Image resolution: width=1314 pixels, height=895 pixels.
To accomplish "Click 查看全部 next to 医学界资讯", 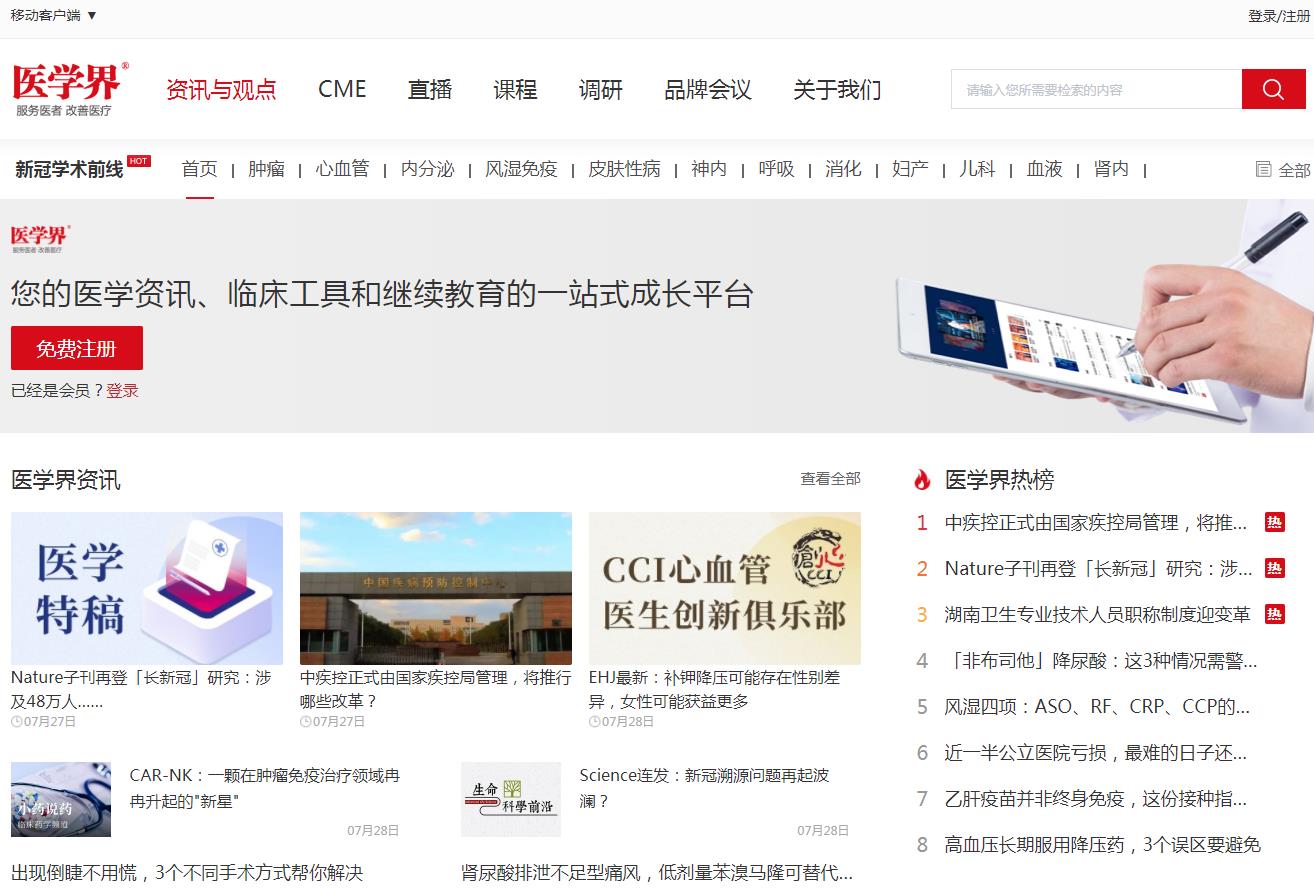I will pyautogui.click(x=830, y=479).
